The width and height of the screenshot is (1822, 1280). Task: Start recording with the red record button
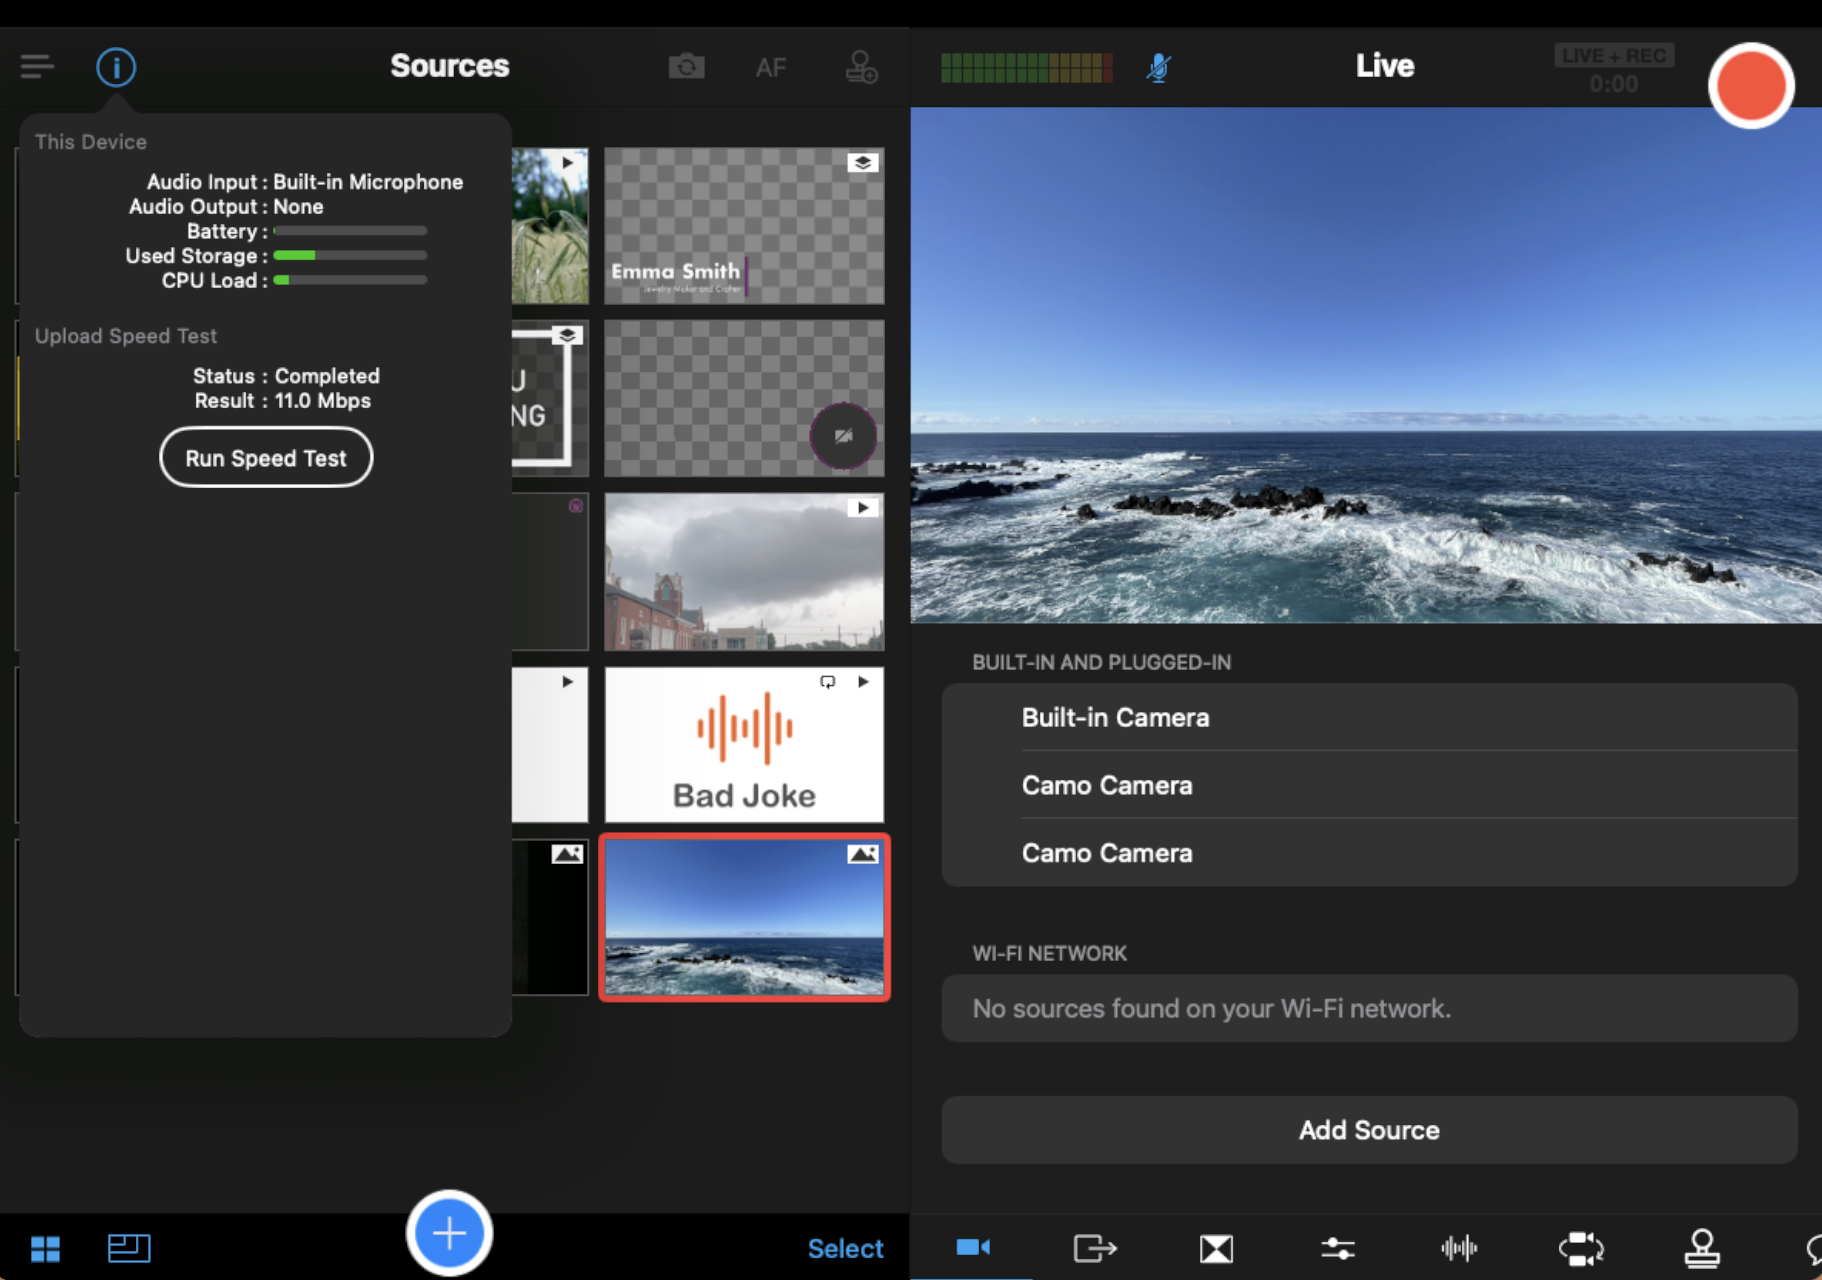pyautogui.click(x=1750, y=86)
